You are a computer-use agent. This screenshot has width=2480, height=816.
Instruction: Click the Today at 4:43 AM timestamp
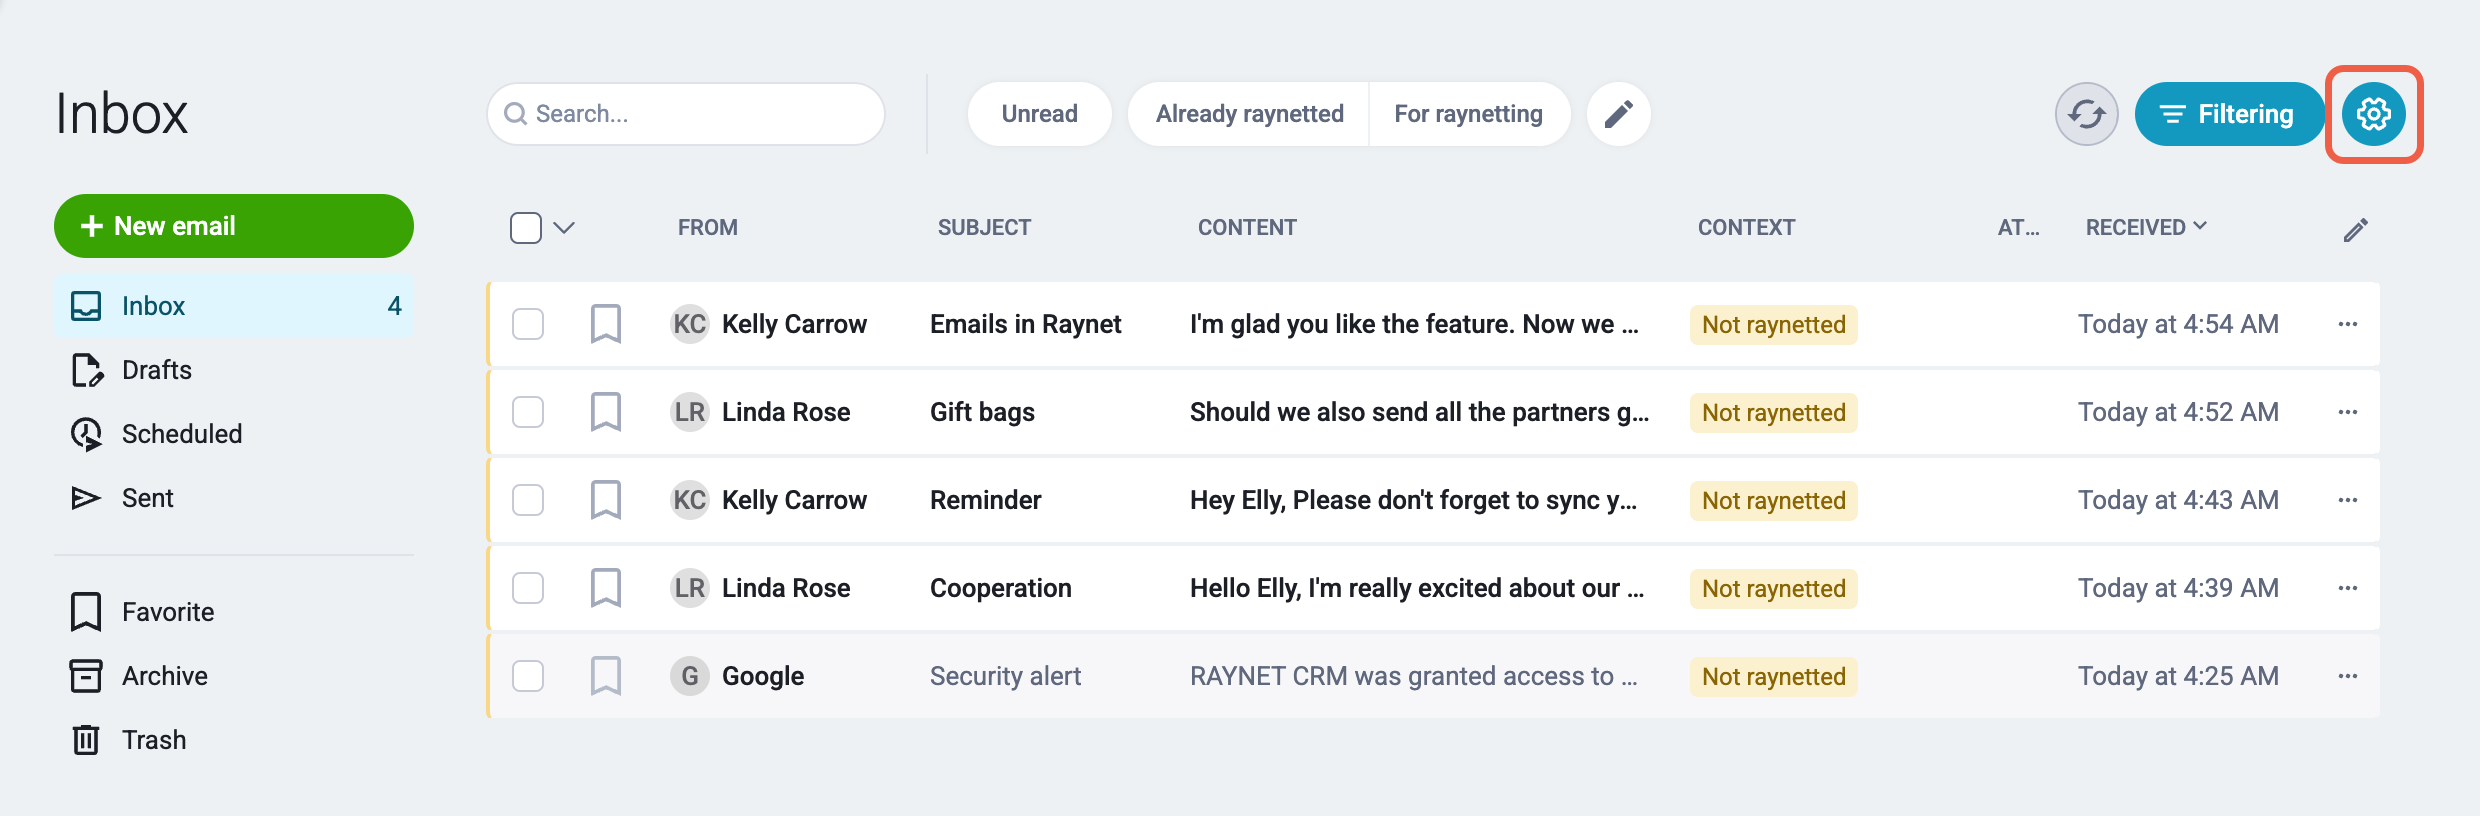coord(2178,500)
